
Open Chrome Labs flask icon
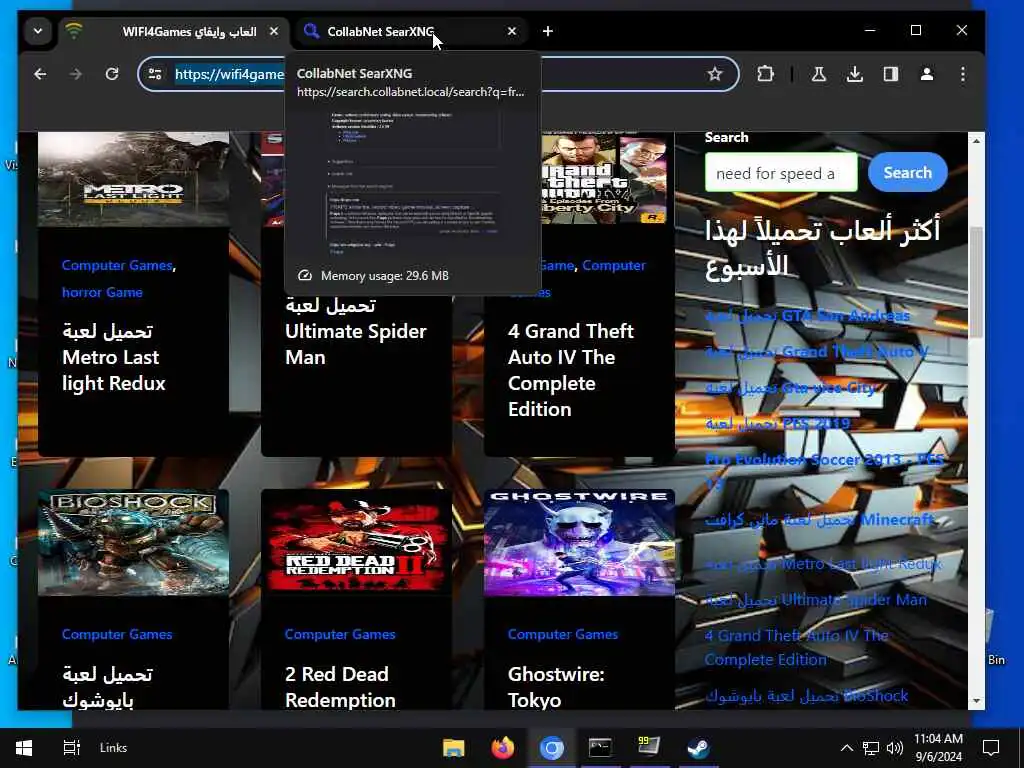[x=818, y=74]
